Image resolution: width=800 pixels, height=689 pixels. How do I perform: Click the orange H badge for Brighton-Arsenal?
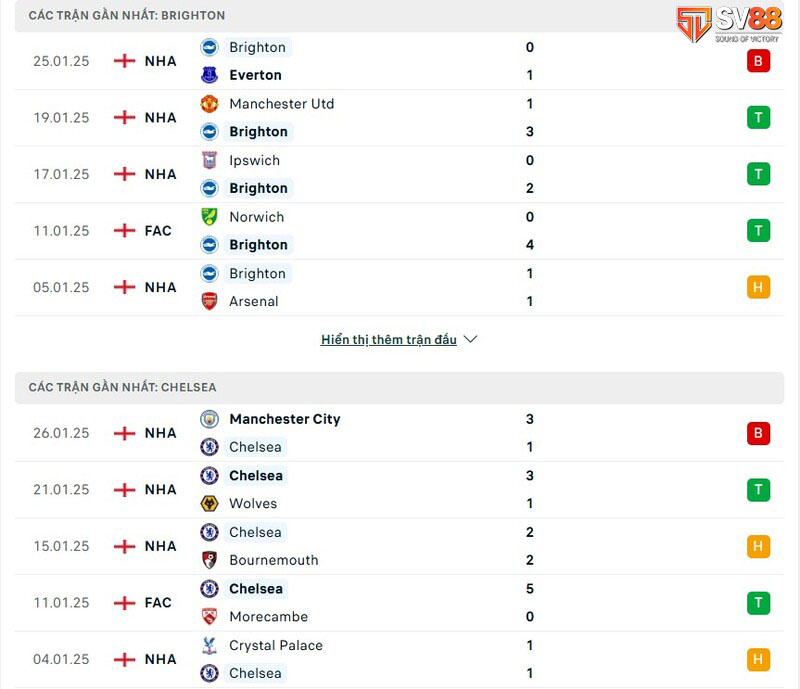[x=758, y=288]
